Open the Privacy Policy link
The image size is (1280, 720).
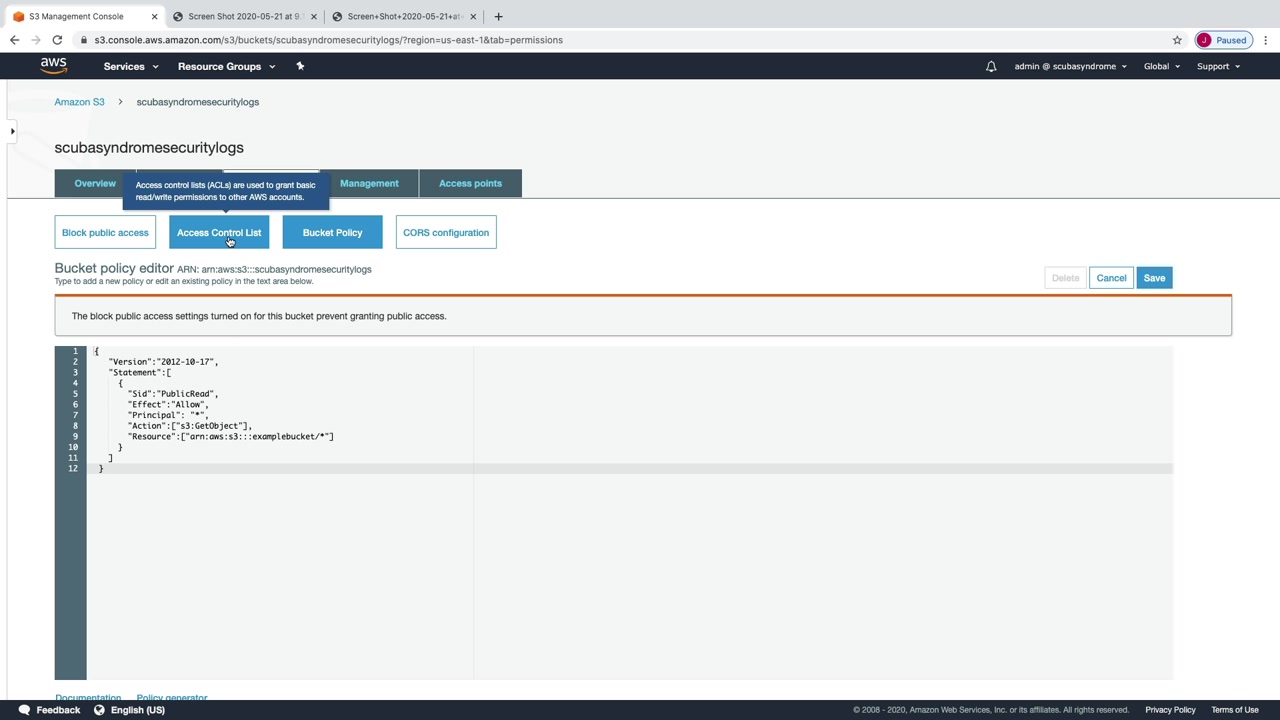pos(1170,710)
